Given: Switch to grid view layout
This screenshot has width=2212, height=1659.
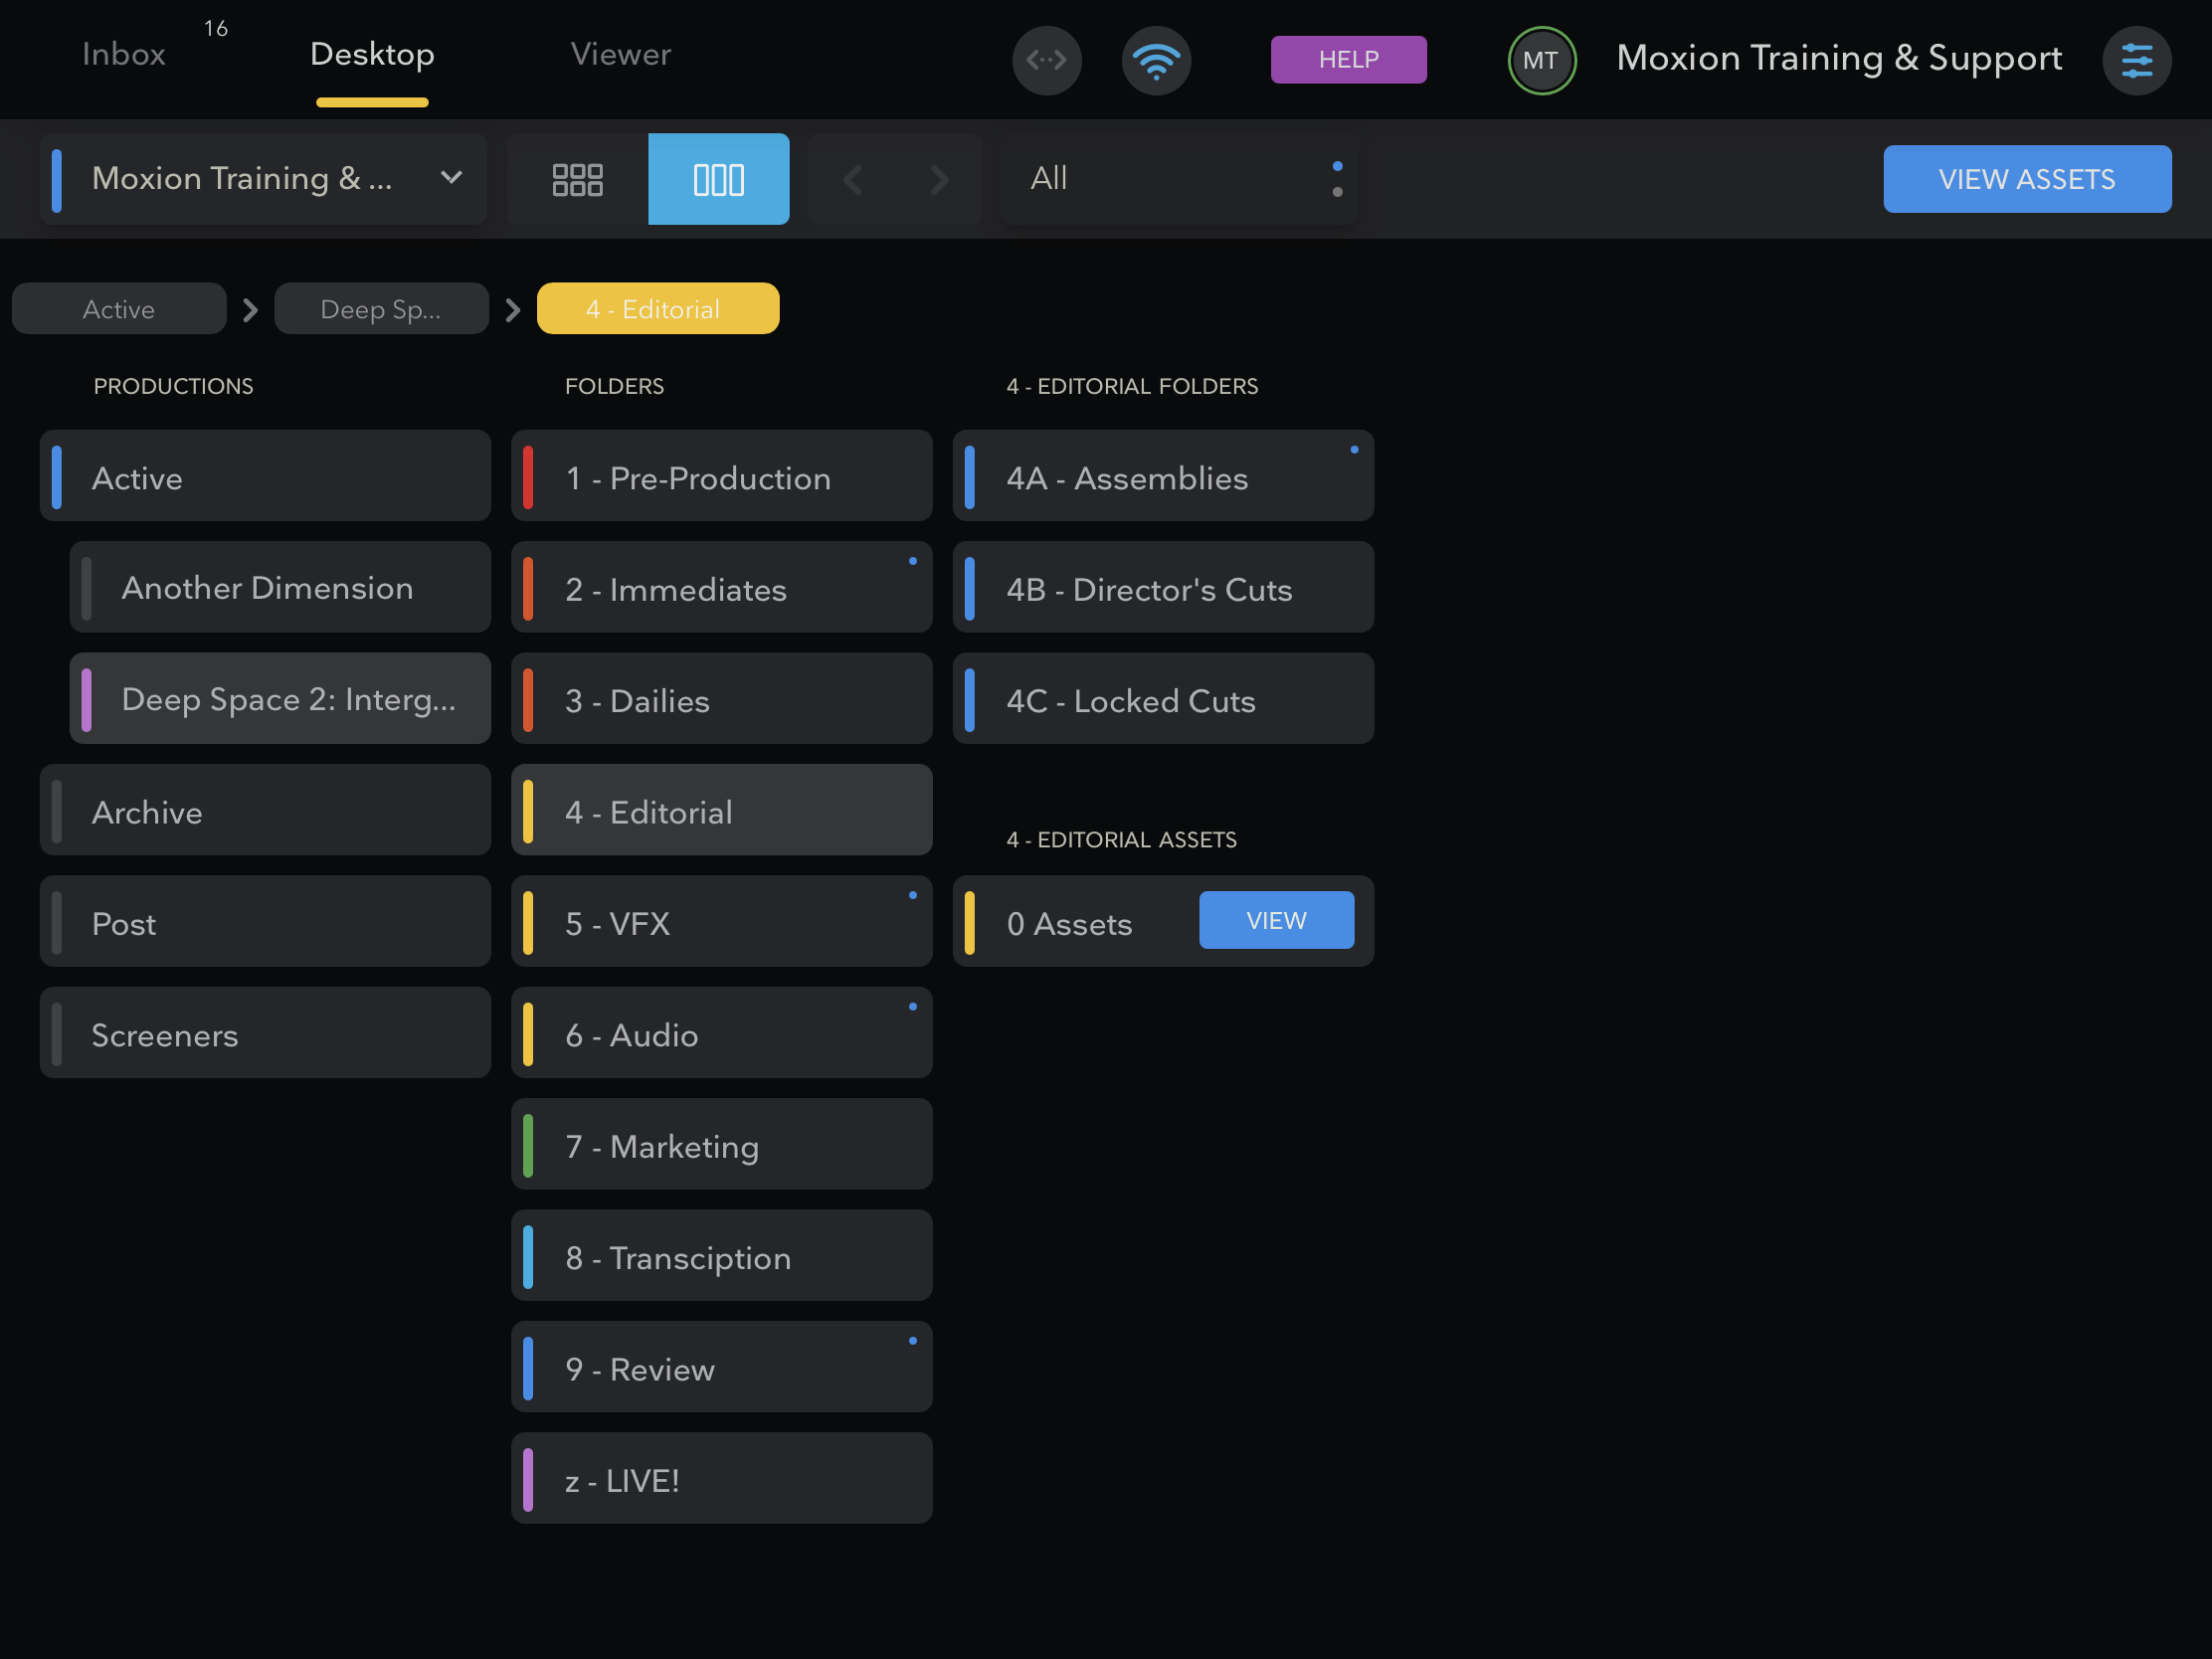Looking at the screenshot, I should [x=576, y=179].
